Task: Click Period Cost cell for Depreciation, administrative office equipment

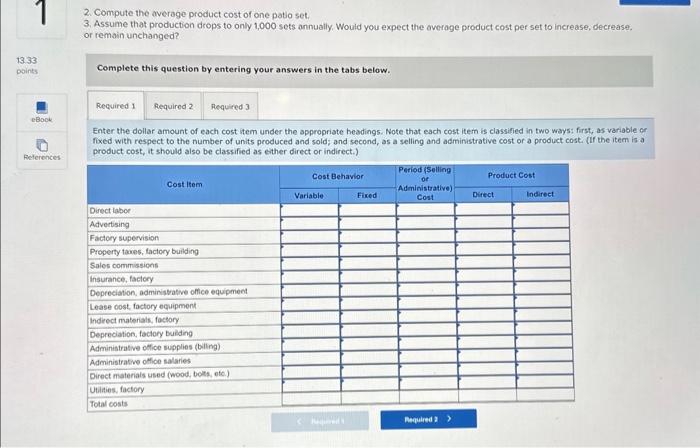Action: pos(427,290)
